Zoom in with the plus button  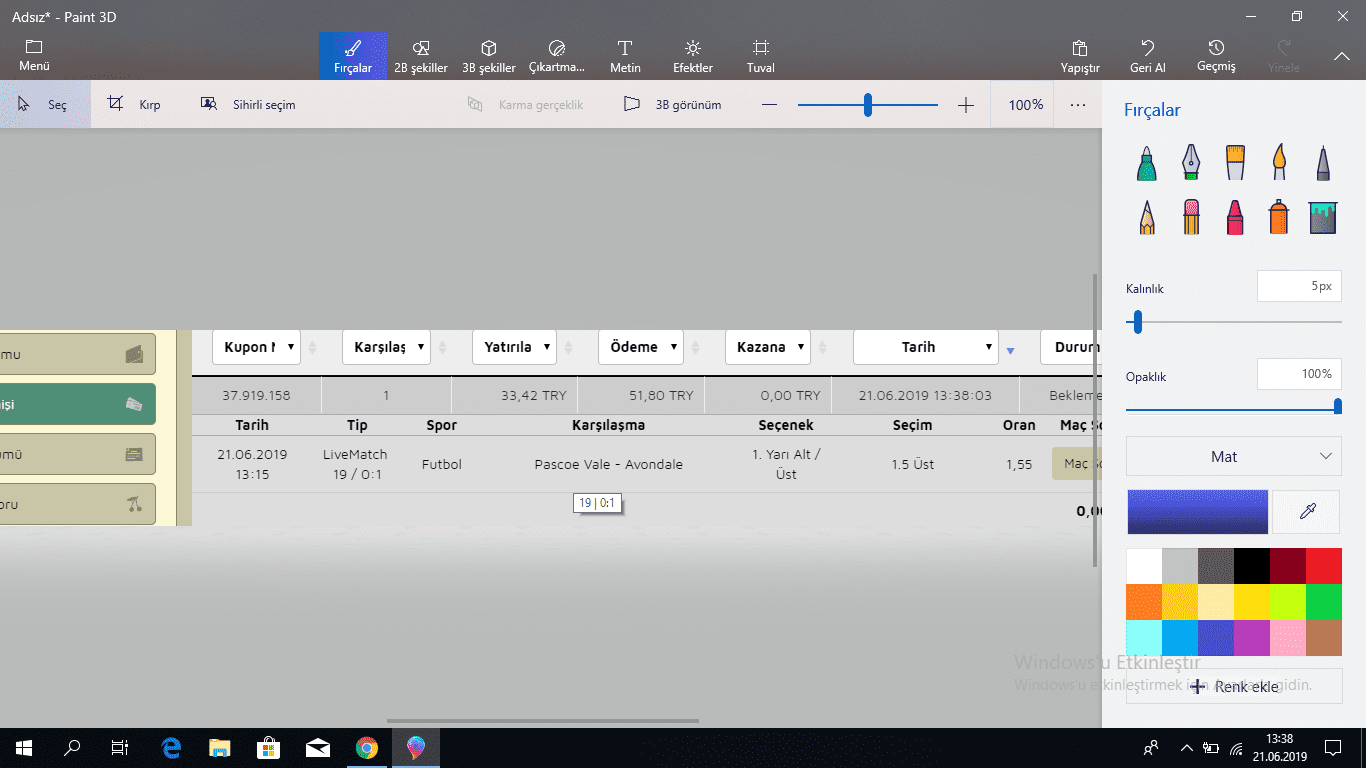pyautogui.click(x=965, y=105)
